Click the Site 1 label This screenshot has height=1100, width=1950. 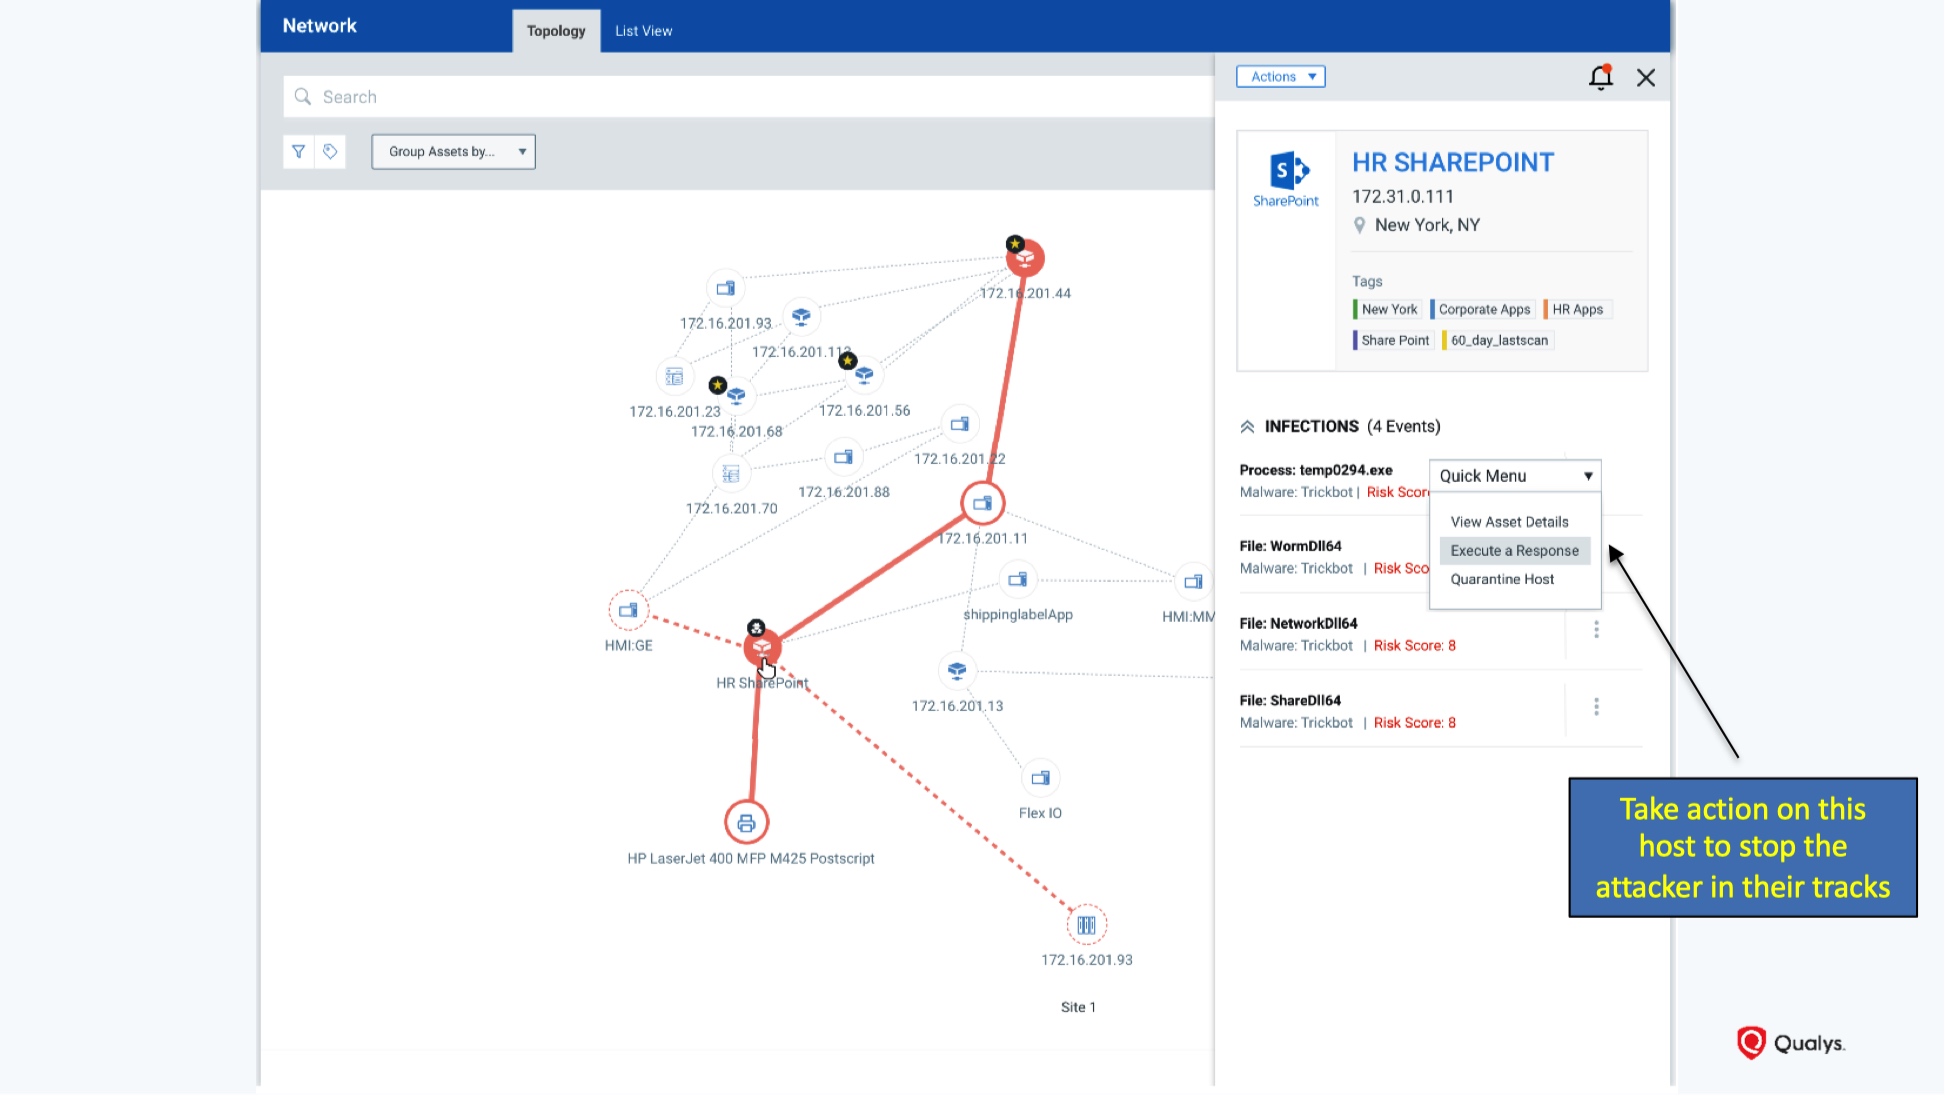(1078, 1007)
